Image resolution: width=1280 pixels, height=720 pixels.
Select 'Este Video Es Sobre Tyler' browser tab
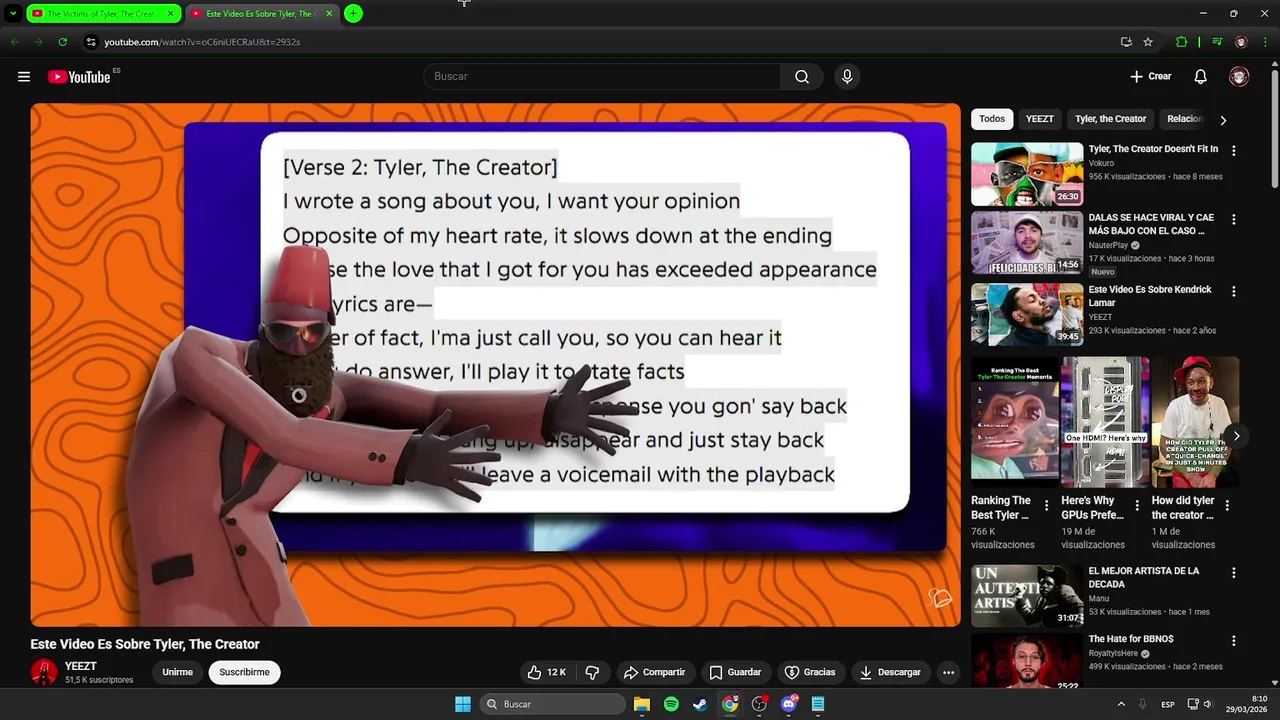pos(263,14)
